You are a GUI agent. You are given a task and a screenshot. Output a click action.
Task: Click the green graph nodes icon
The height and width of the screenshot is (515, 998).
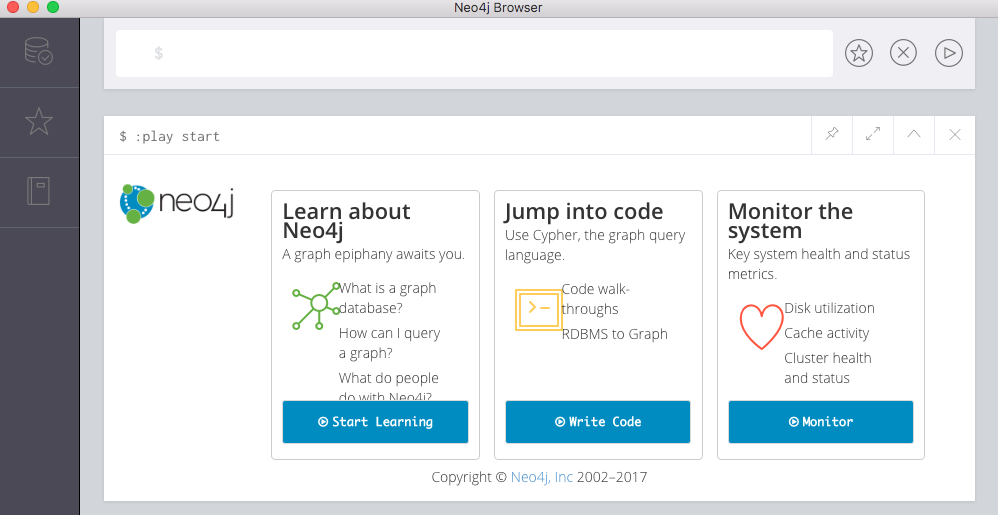click(x=314, y=307)
